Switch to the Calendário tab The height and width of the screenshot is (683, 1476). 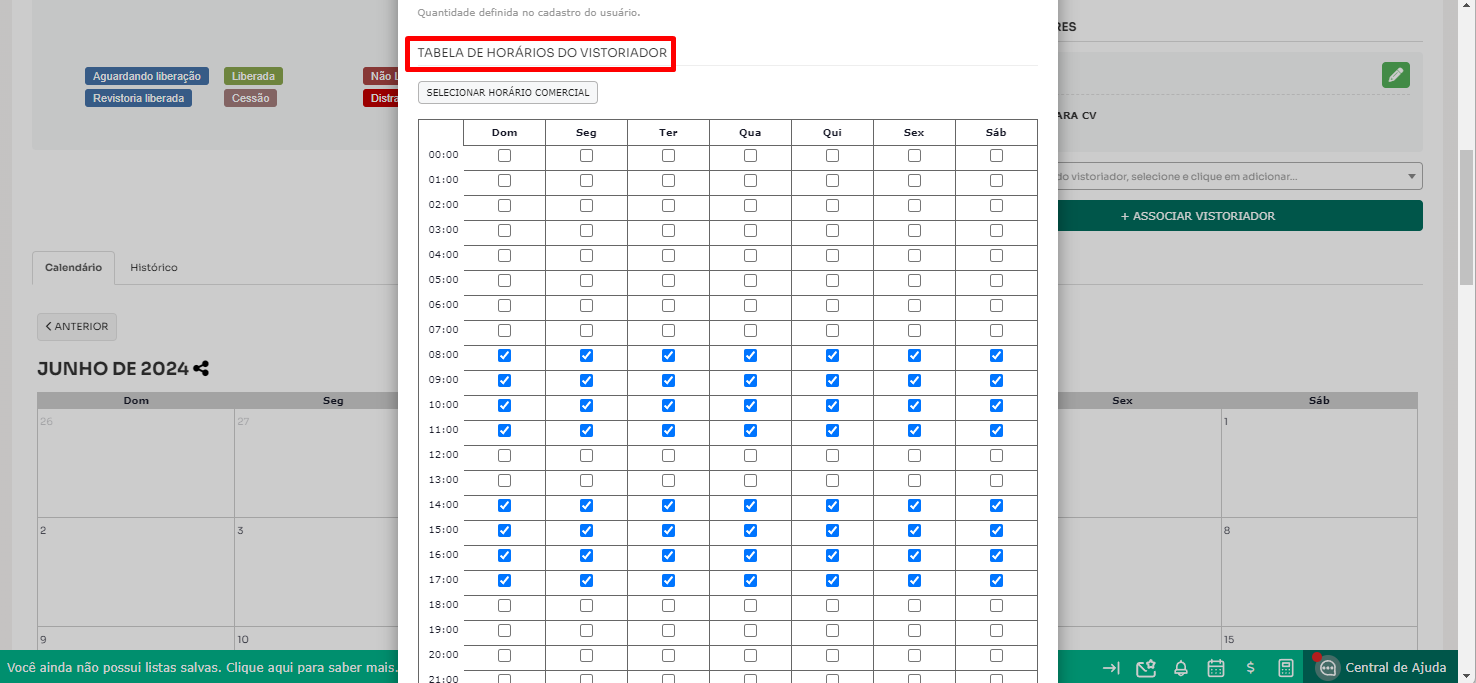pos(73,267)
